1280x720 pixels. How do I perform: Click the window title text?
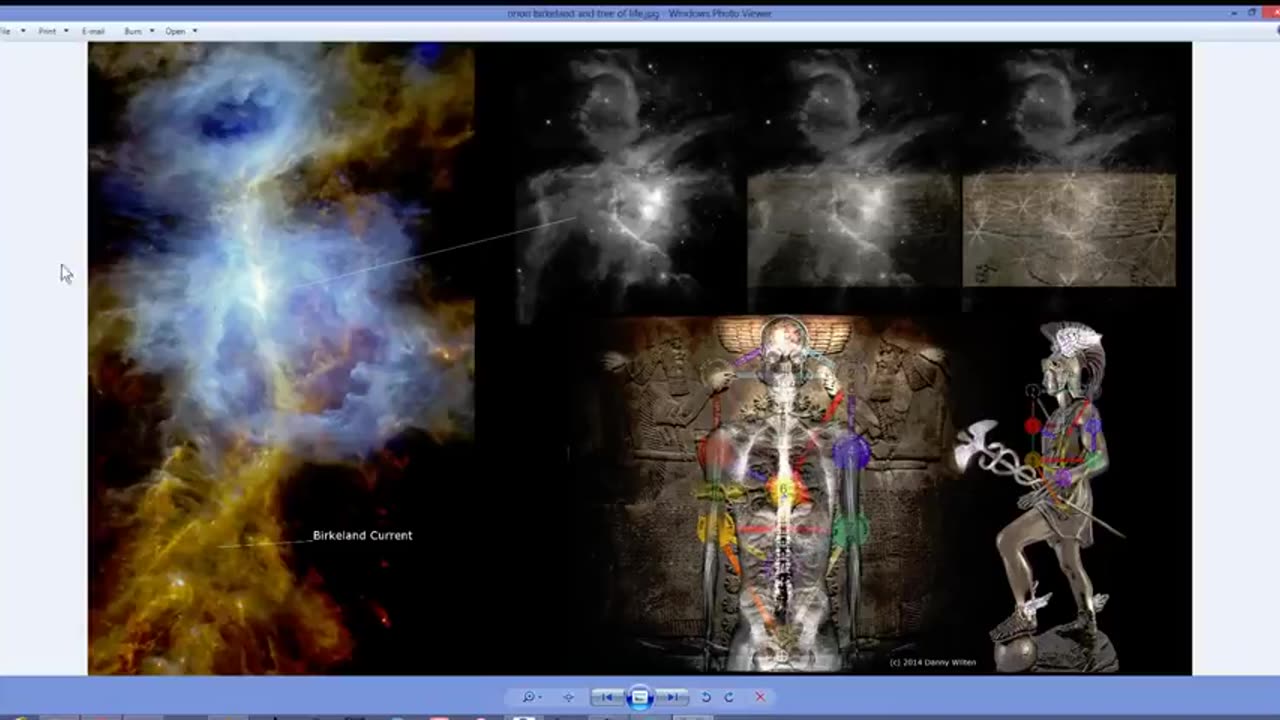pos(639,13)
